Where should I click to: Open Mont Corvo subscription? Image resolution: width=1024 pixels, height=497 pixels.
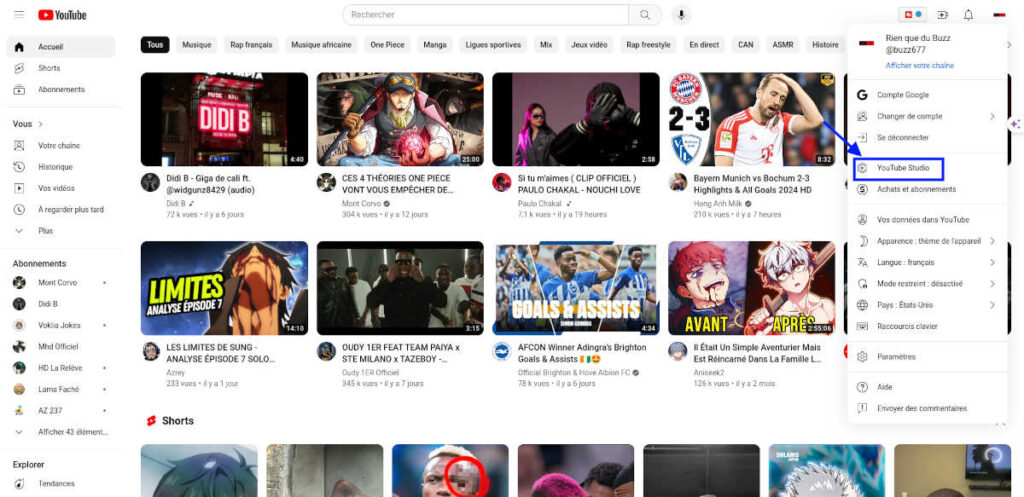point(61,283)
